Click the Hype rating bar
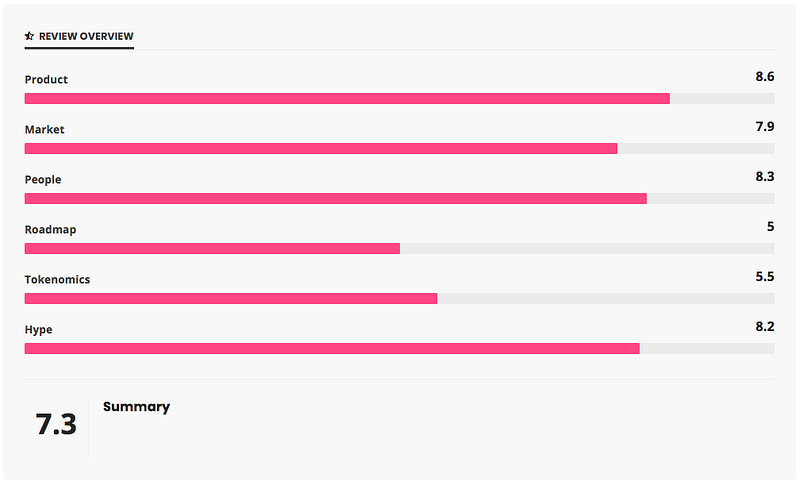Screen dimensions: 800x482 399,348
